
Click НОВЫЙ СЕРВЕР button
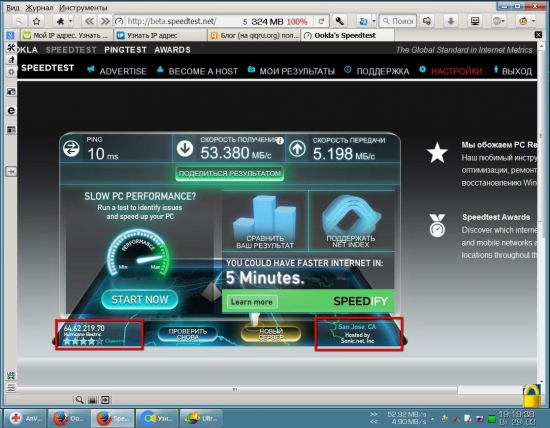coord(271,334)
